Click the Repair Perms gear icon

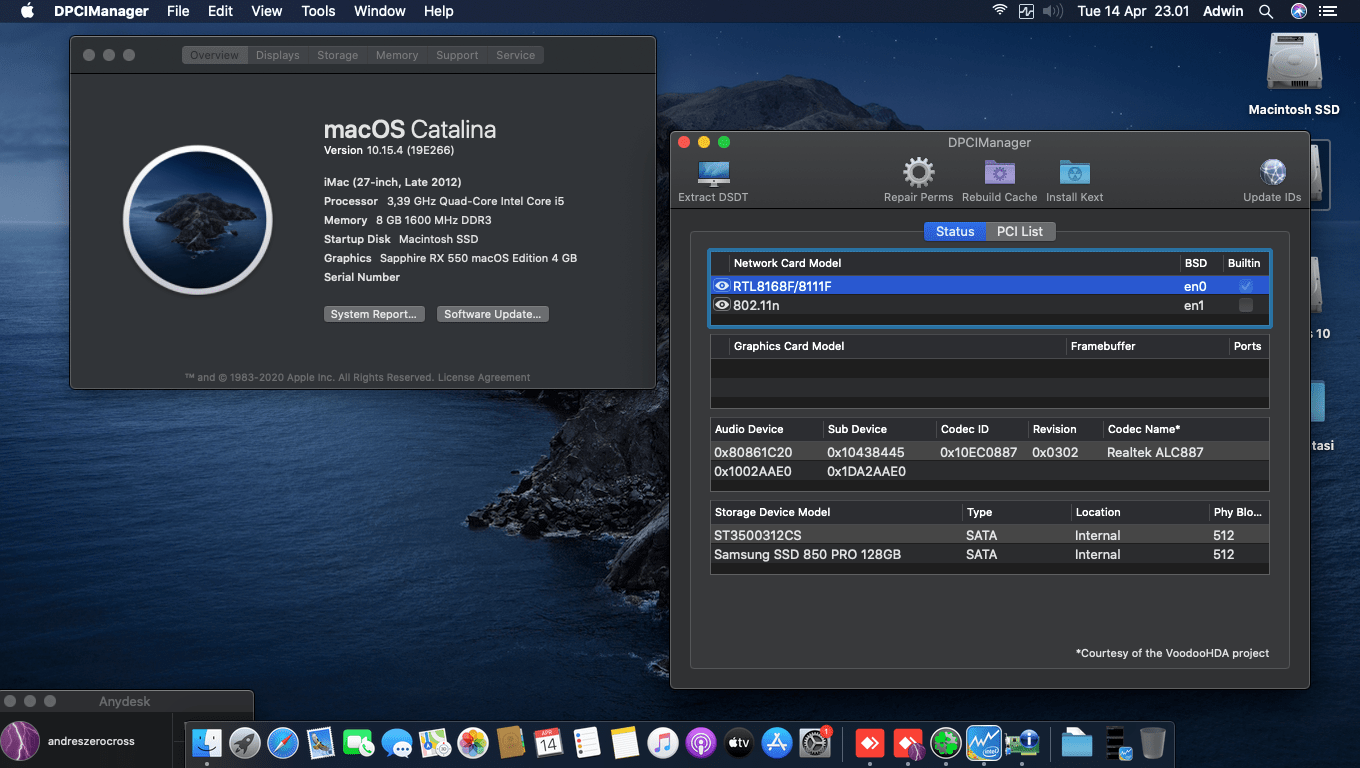tap(917, 172)
